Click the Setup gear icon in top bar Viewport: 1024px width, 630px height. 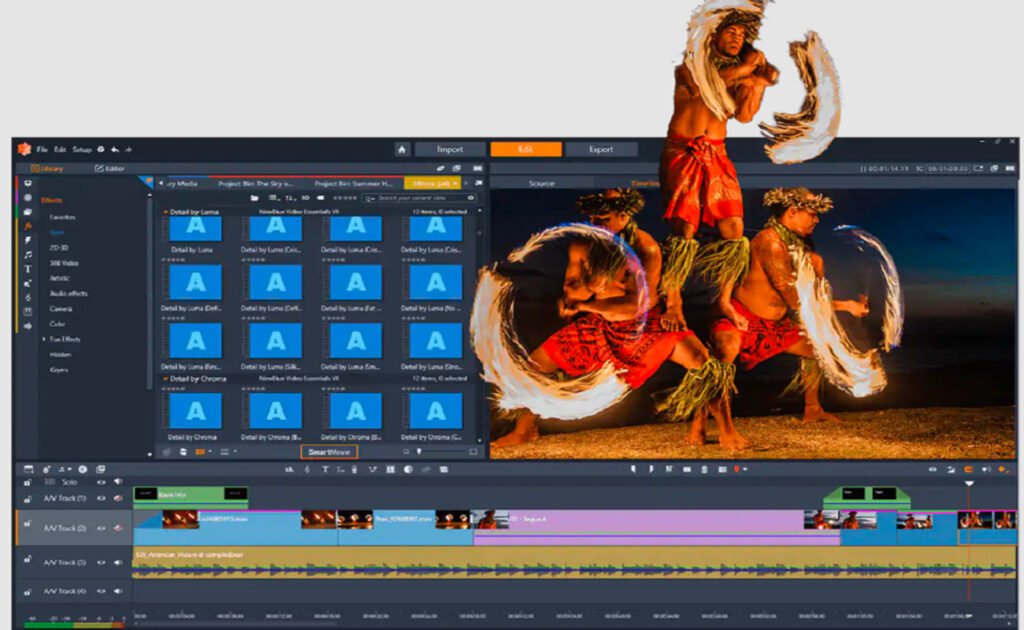(100, 149)
